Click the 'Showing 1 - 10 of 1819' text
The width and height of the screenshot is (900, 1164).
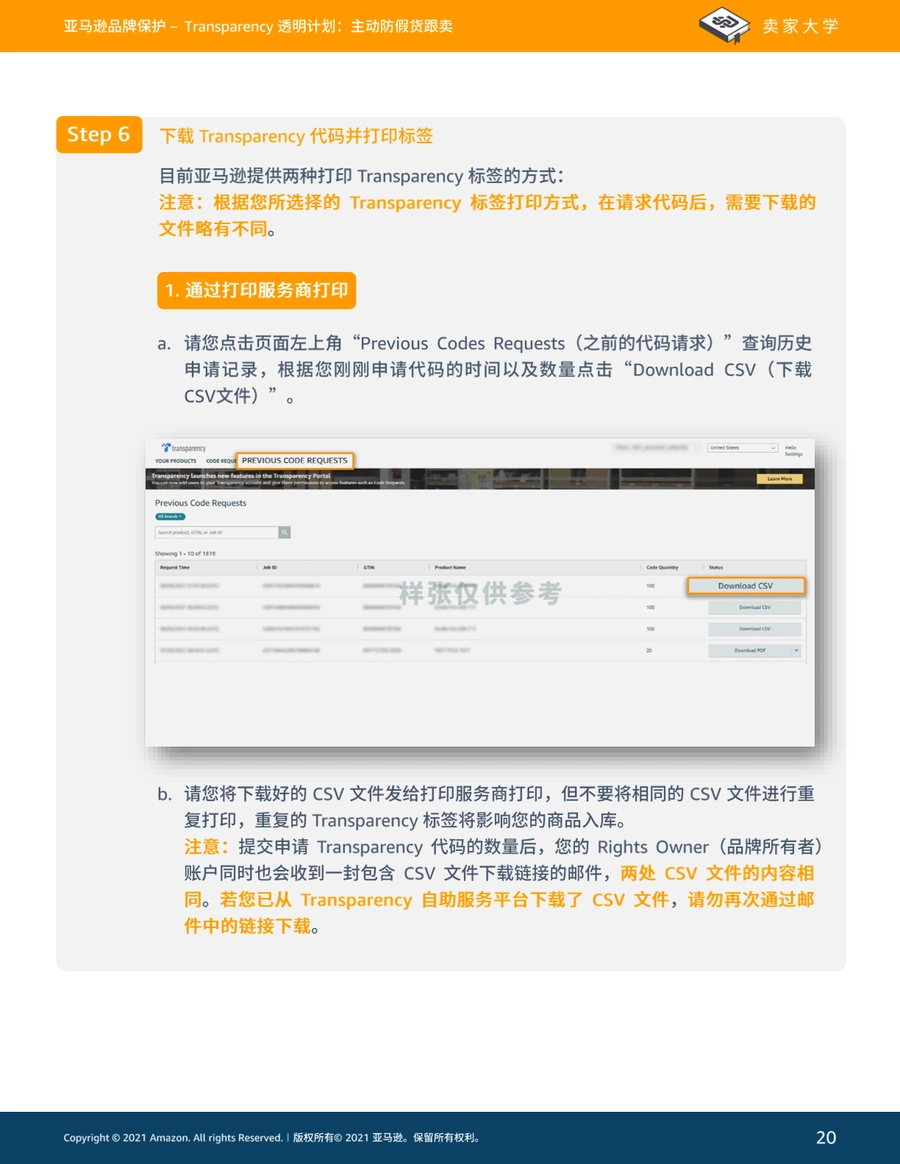(185, 554)
